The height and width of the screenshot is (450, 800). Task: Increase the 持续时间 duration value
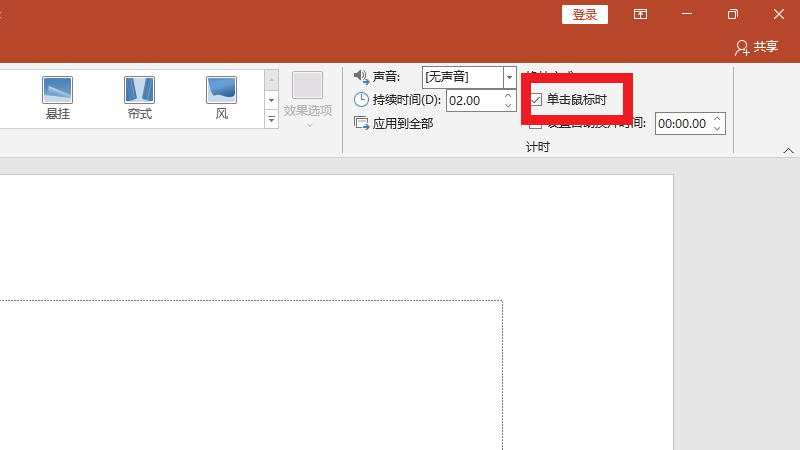click(x=508, y=96)
